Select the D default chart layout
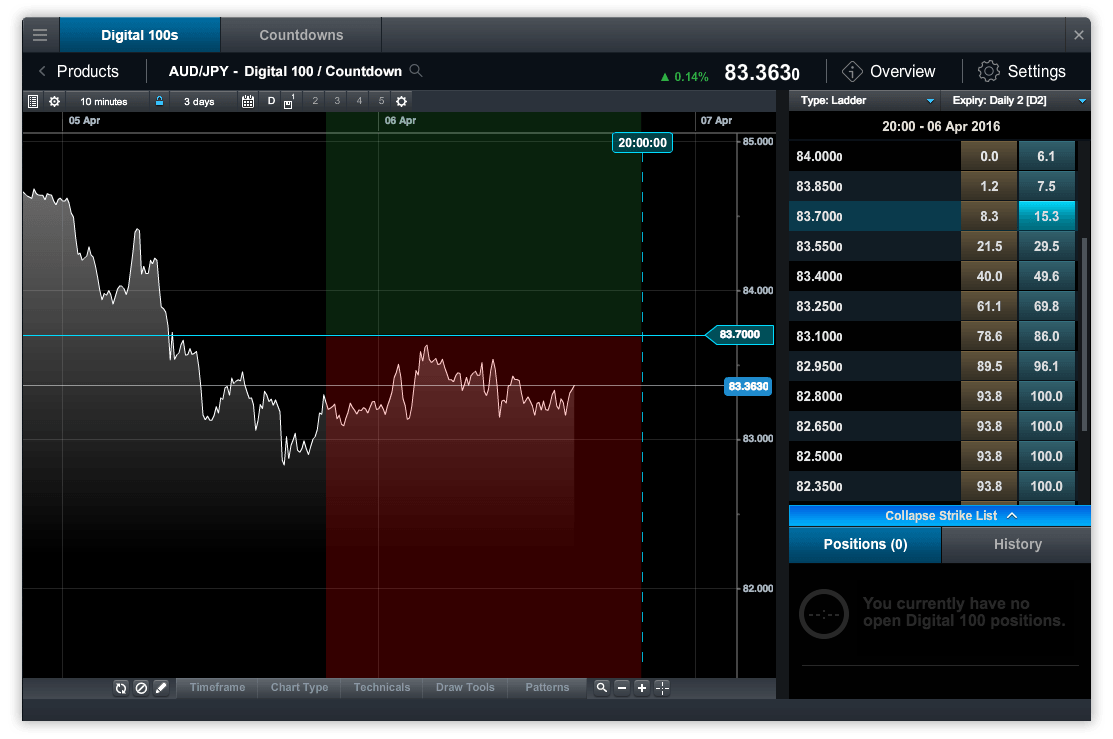The image size is (1113, 739). (271, 101)
